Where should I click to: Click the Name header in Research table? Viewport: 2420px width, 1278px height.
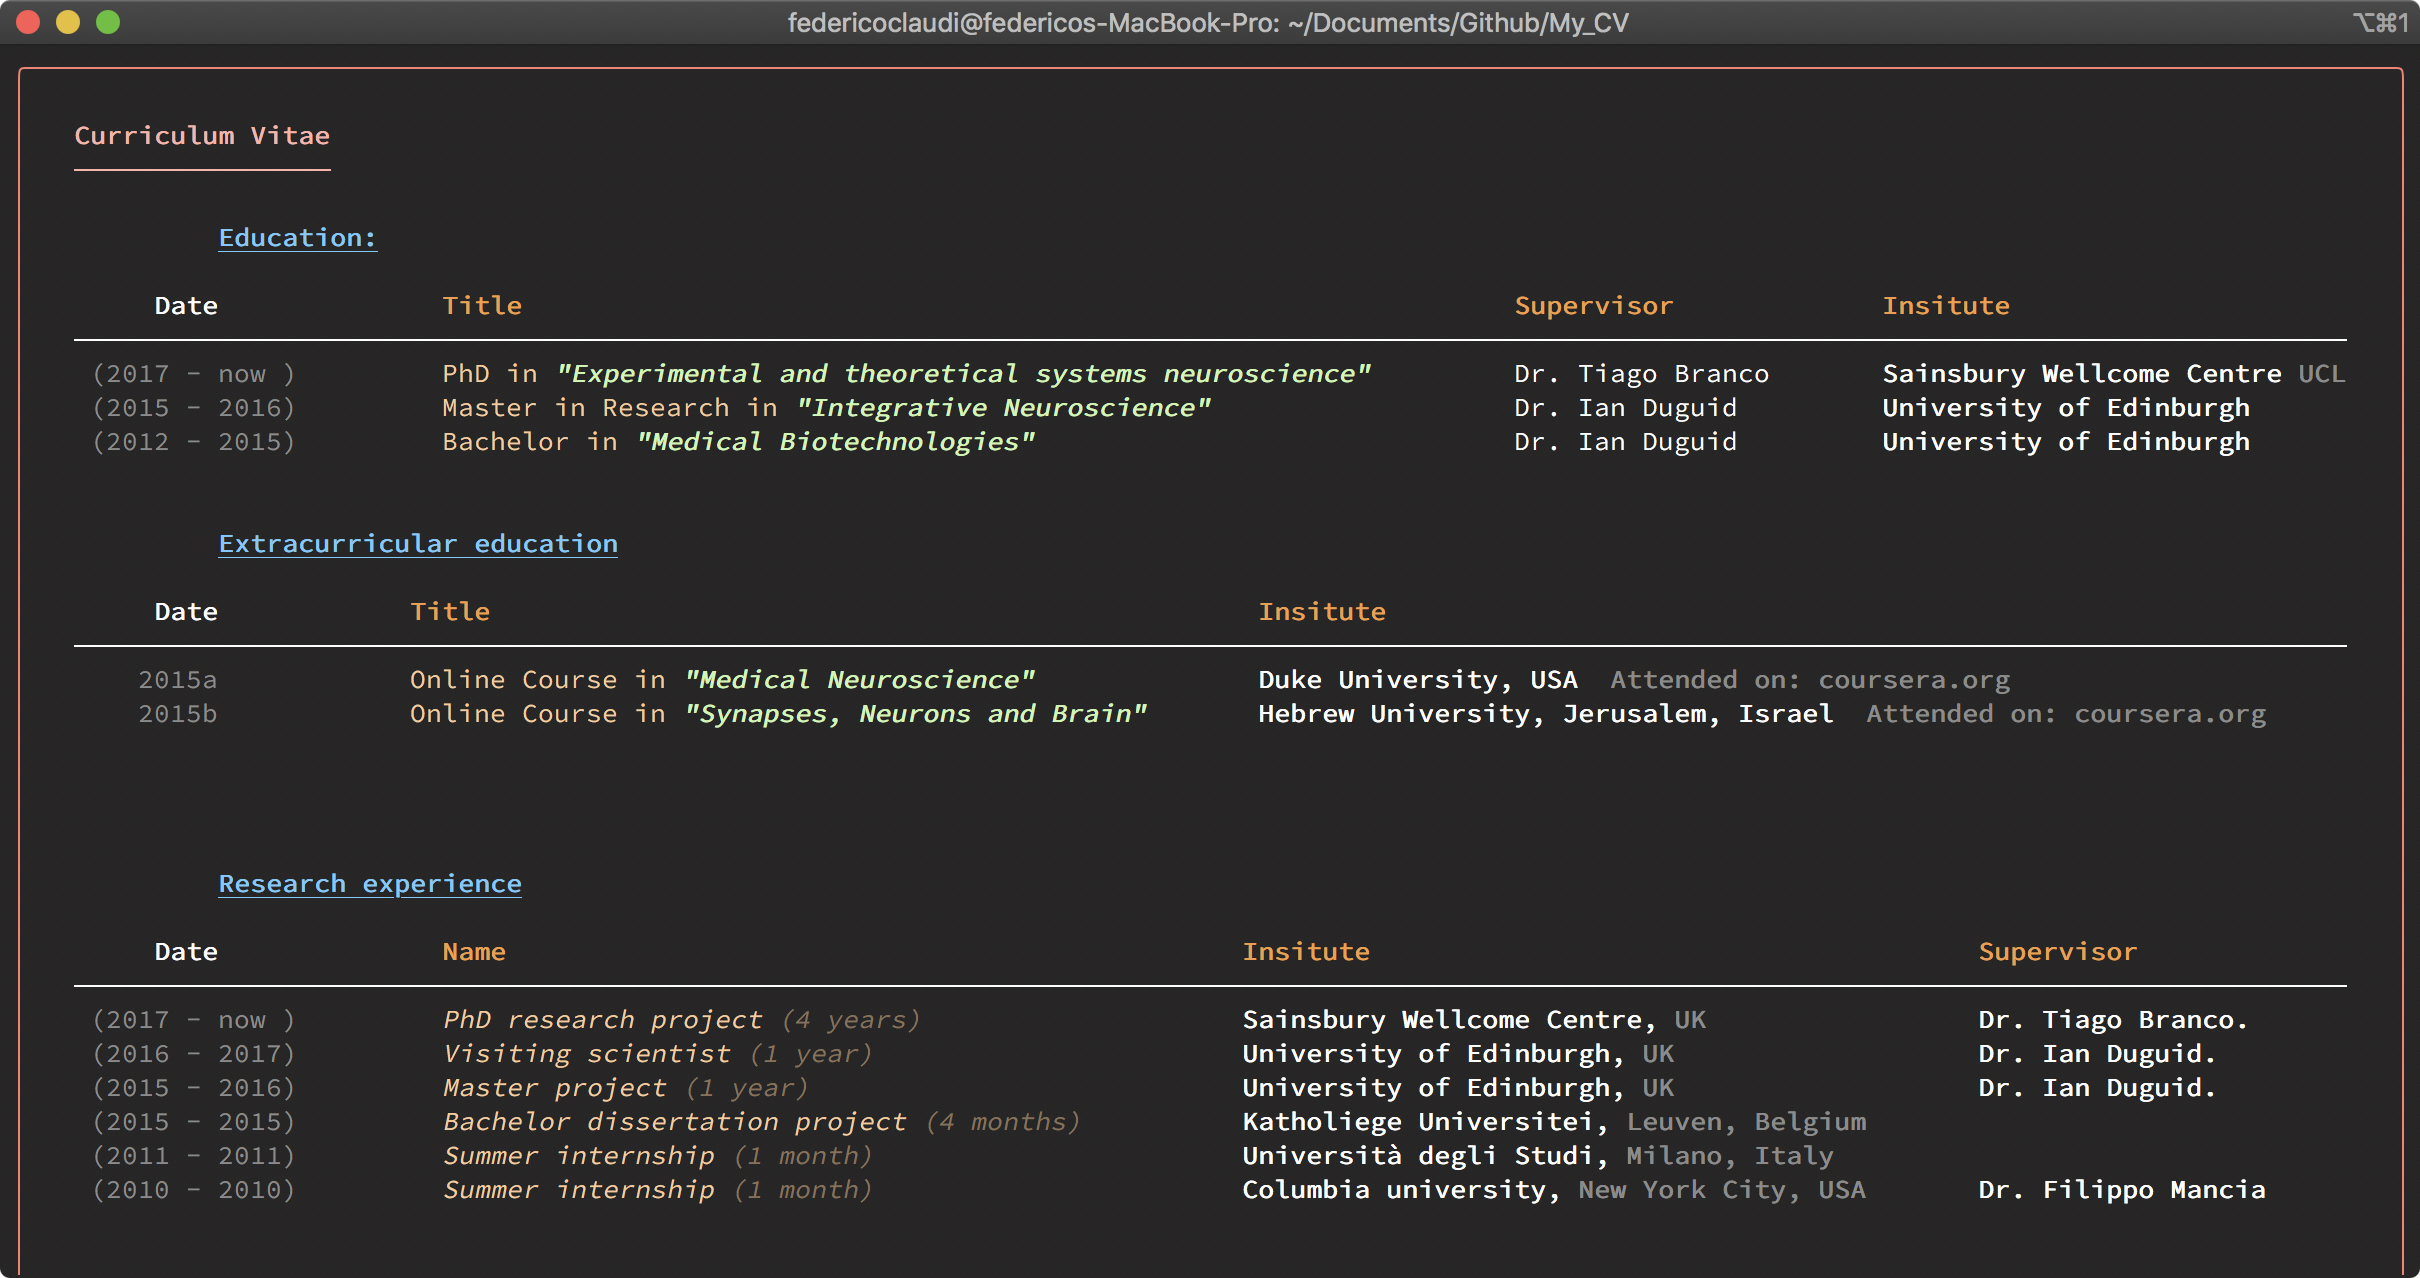pyautogui.click(x=474, y=952)
